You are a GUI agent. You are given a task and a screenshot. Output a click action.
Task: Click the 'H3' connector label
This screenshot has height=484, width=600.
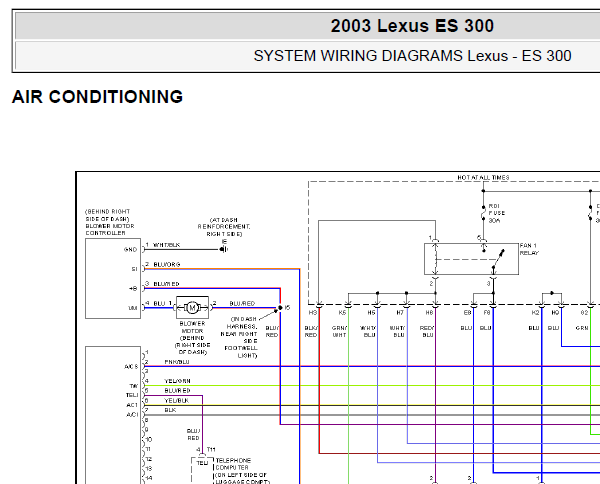coord(313,313)
